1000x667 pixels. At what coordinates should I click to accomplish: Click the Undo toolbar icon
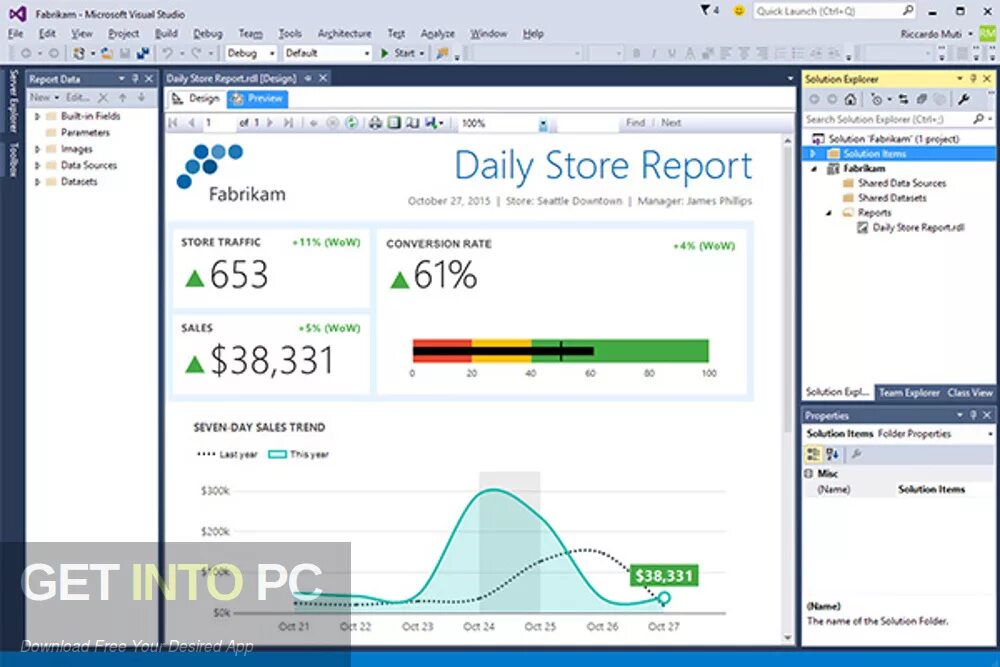point(167,54)
